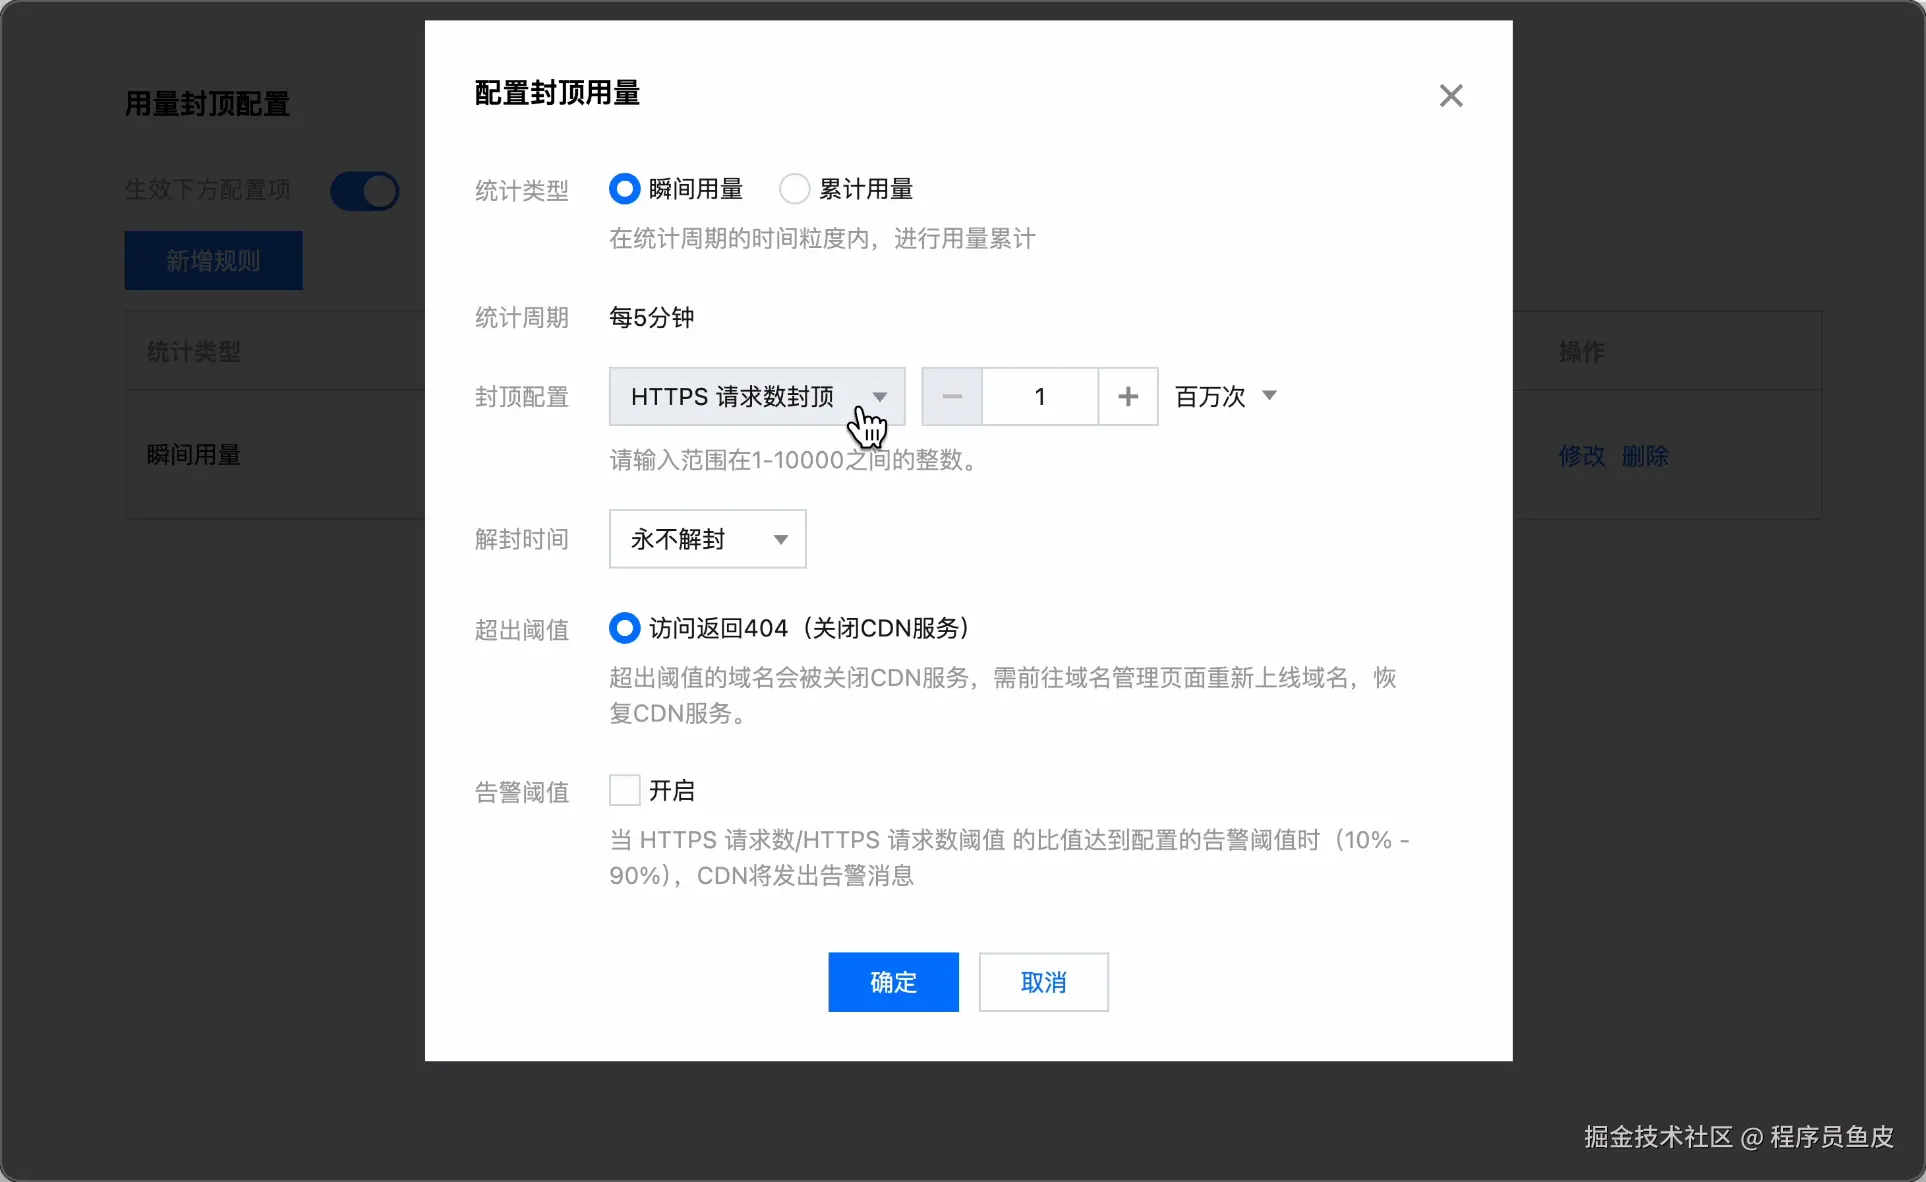Toggle the 生效下方配置项 switch
The image size is (1926, 1182).
(x=365, y=191)
